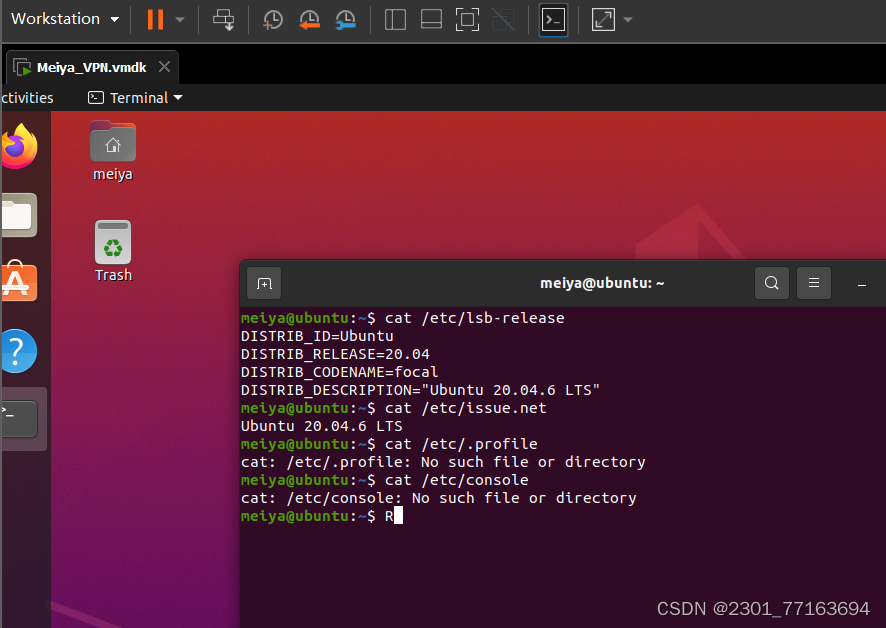Toggle the library sidebar view
The height and width of the screenshot is (628, 886).
[x=395, y=20]
